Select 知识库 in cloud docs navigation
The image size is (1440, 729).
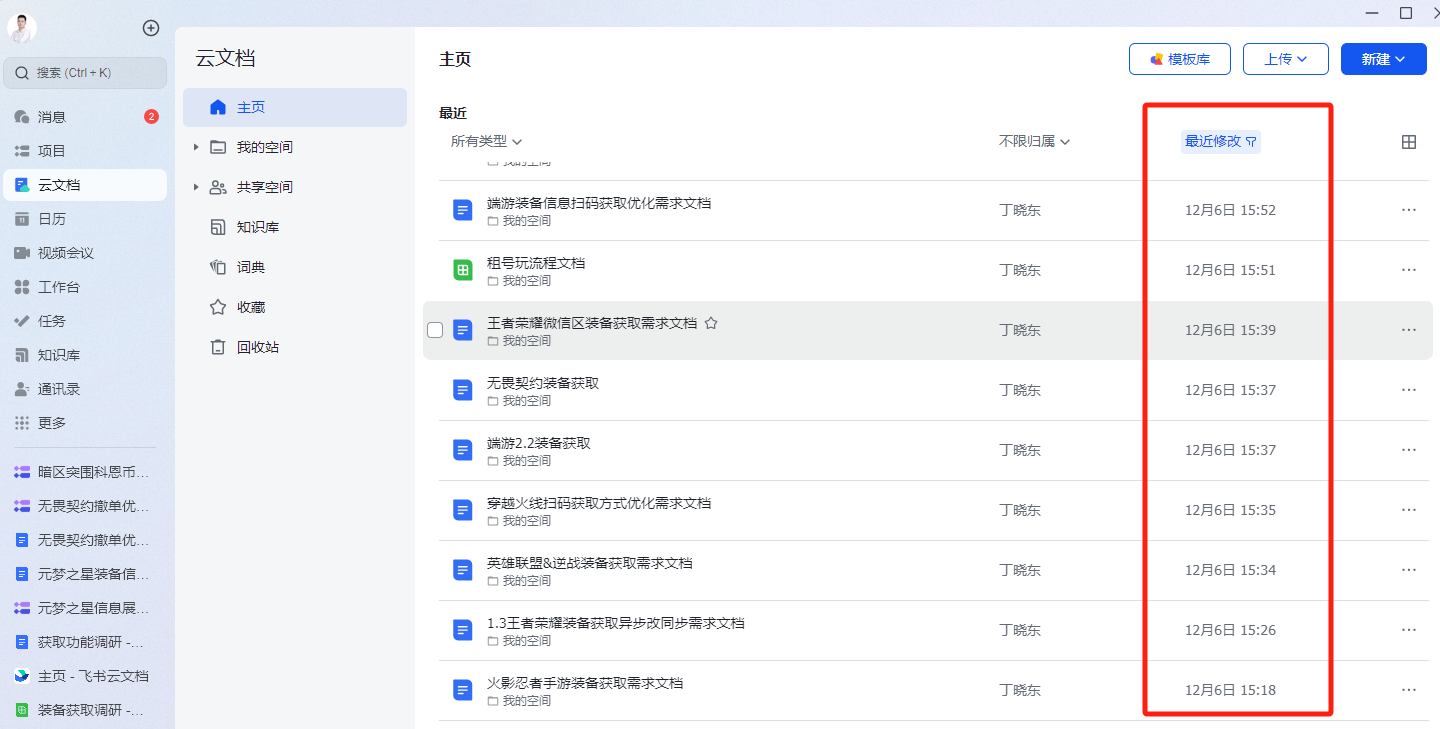point(257,227)
